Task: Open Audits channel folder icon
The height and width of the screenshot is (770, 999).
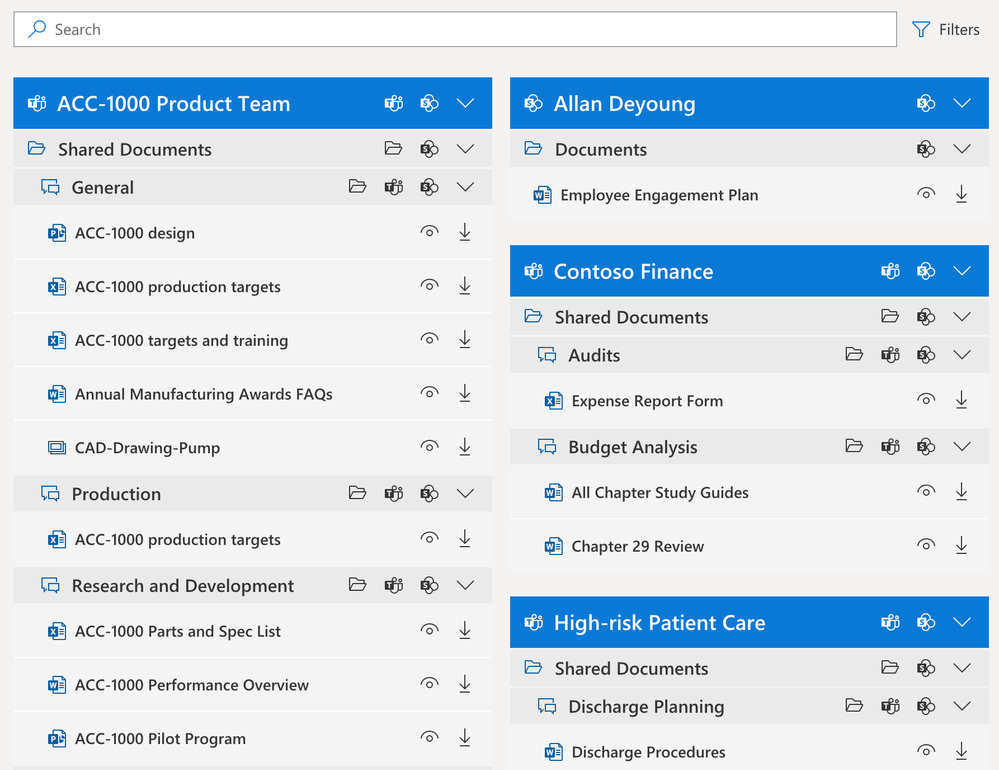Action: click(x=854, y=354)
